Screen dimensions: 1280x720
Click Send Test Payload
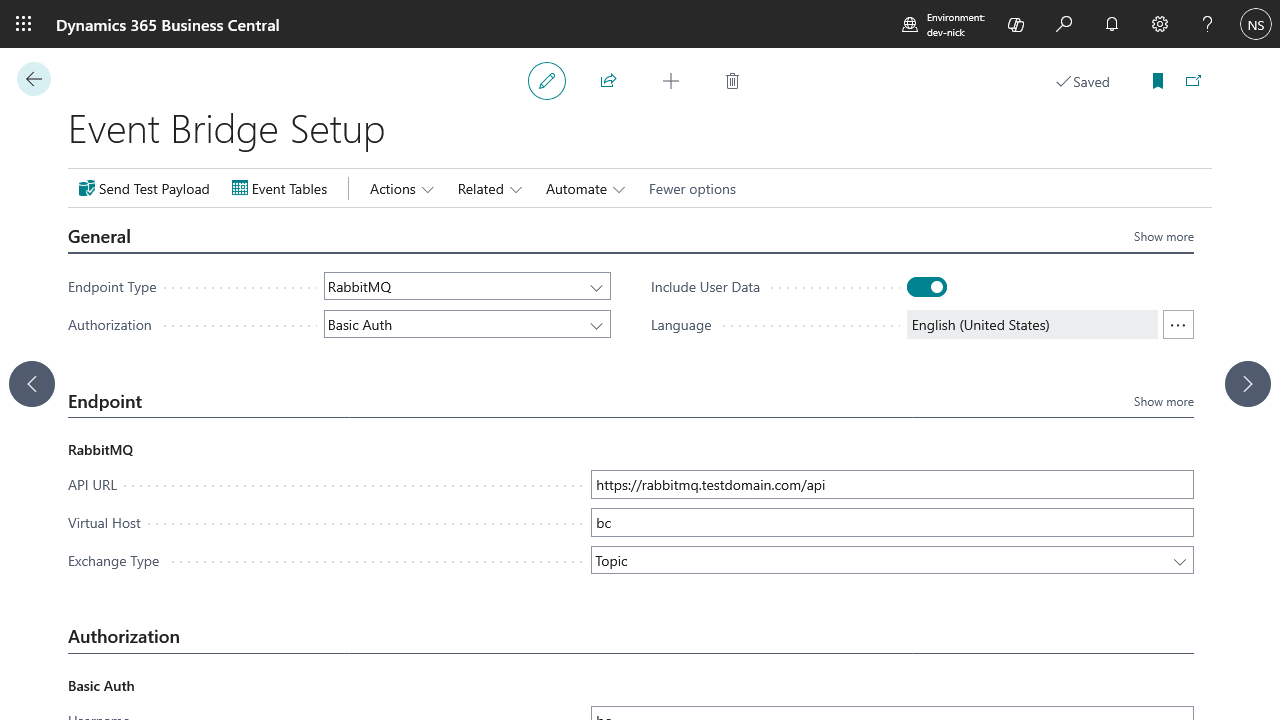[144, 189]
